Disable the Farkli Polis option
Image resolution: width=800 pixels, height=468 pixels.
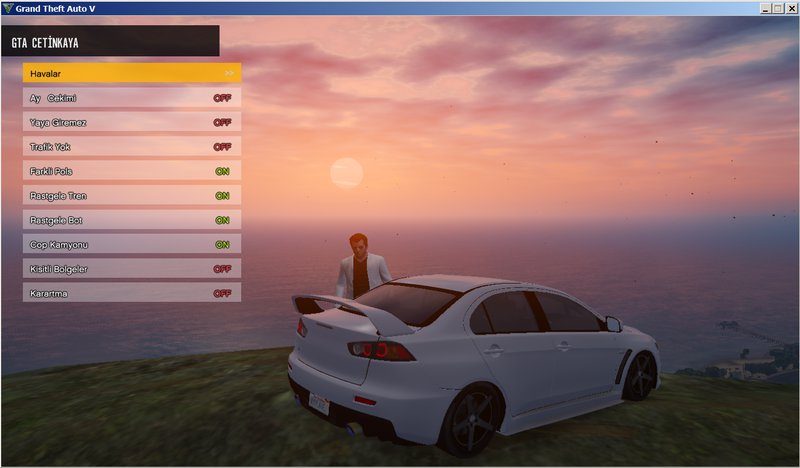[x=132, y=171]
